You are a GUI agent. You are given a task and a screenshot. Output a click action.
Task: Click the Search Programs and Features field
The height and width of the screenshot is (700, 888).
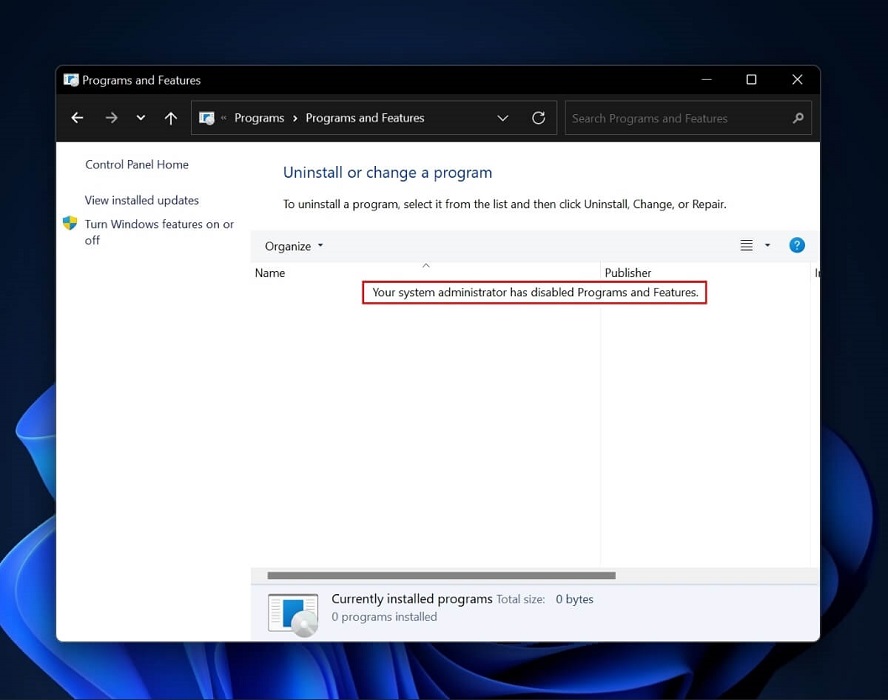pyautogui.click(x=678, y=118)
